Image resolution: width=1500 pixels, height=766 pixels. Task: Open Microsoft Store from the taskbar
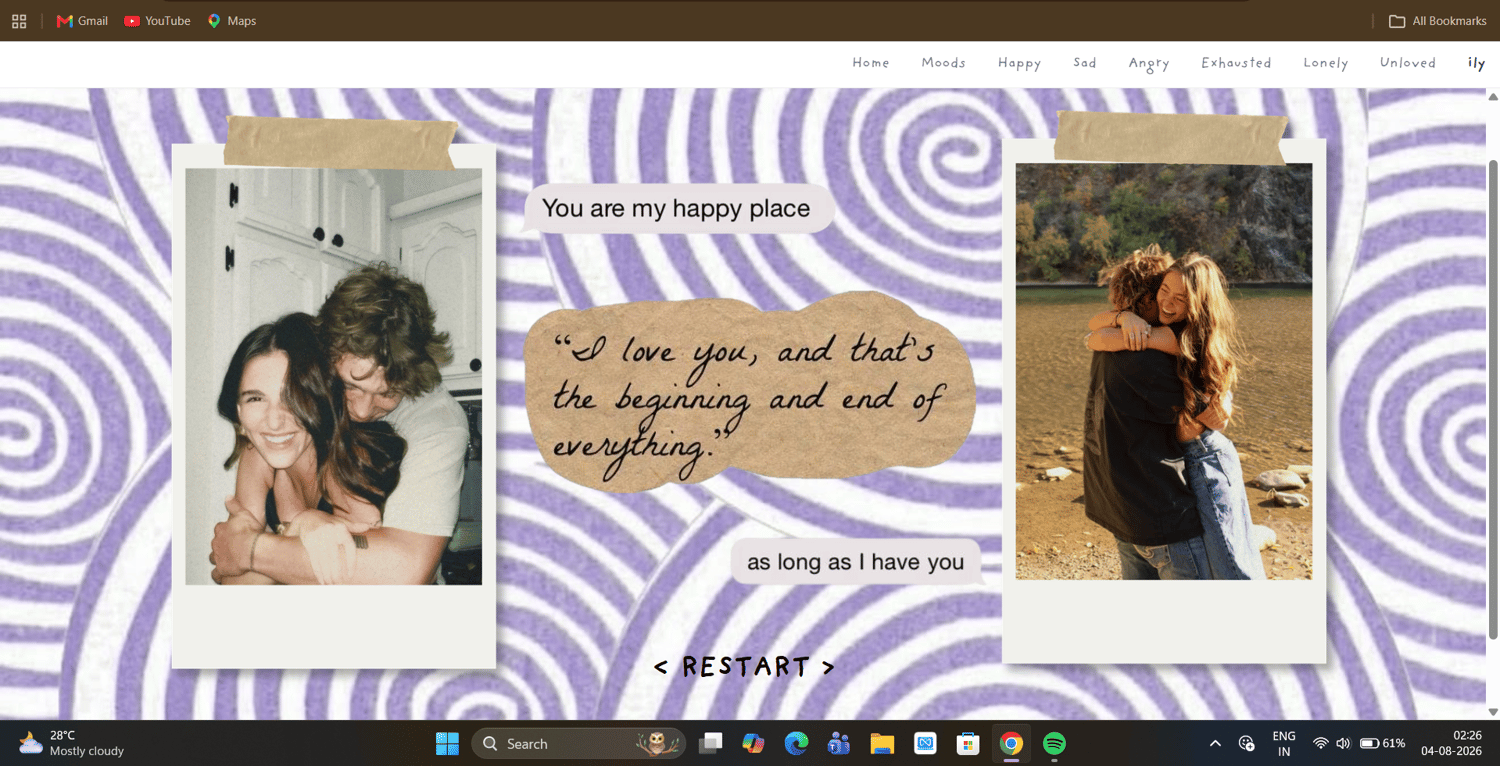point(968,743)
